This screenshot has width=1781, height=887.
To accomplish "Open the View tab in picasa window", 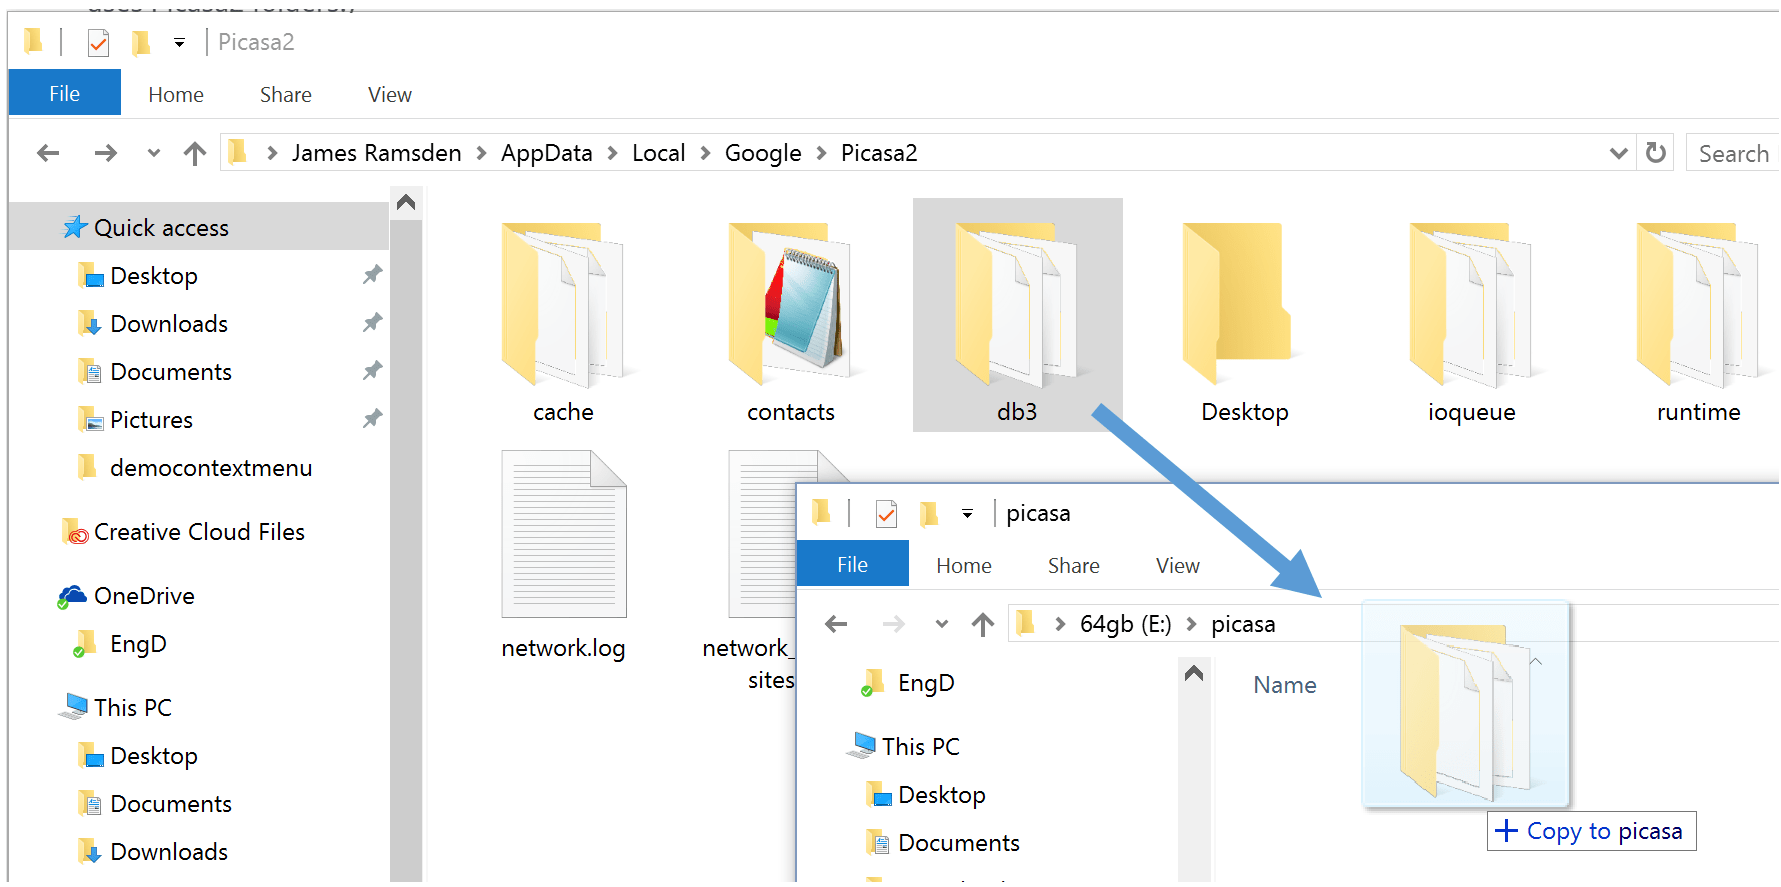I will [1178, 565].
